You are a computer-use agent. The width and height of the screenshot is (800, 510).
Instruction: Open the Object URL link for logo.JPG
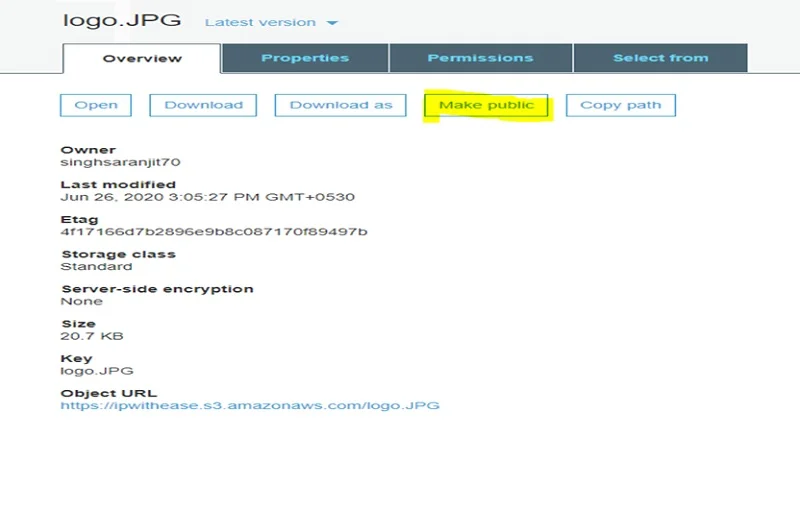(250, 406)
